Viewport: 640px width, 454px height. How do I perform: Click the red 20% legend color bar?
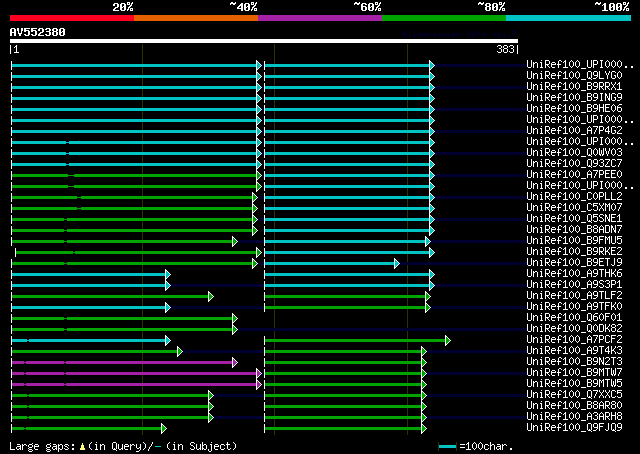tap(72, 18)
